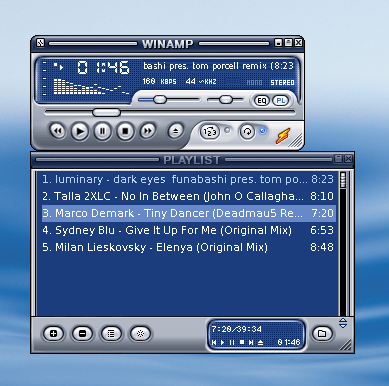The image size is (389, 386).
Task: Open the playlist Manage/load list folder button
Action: pos(322,333)
